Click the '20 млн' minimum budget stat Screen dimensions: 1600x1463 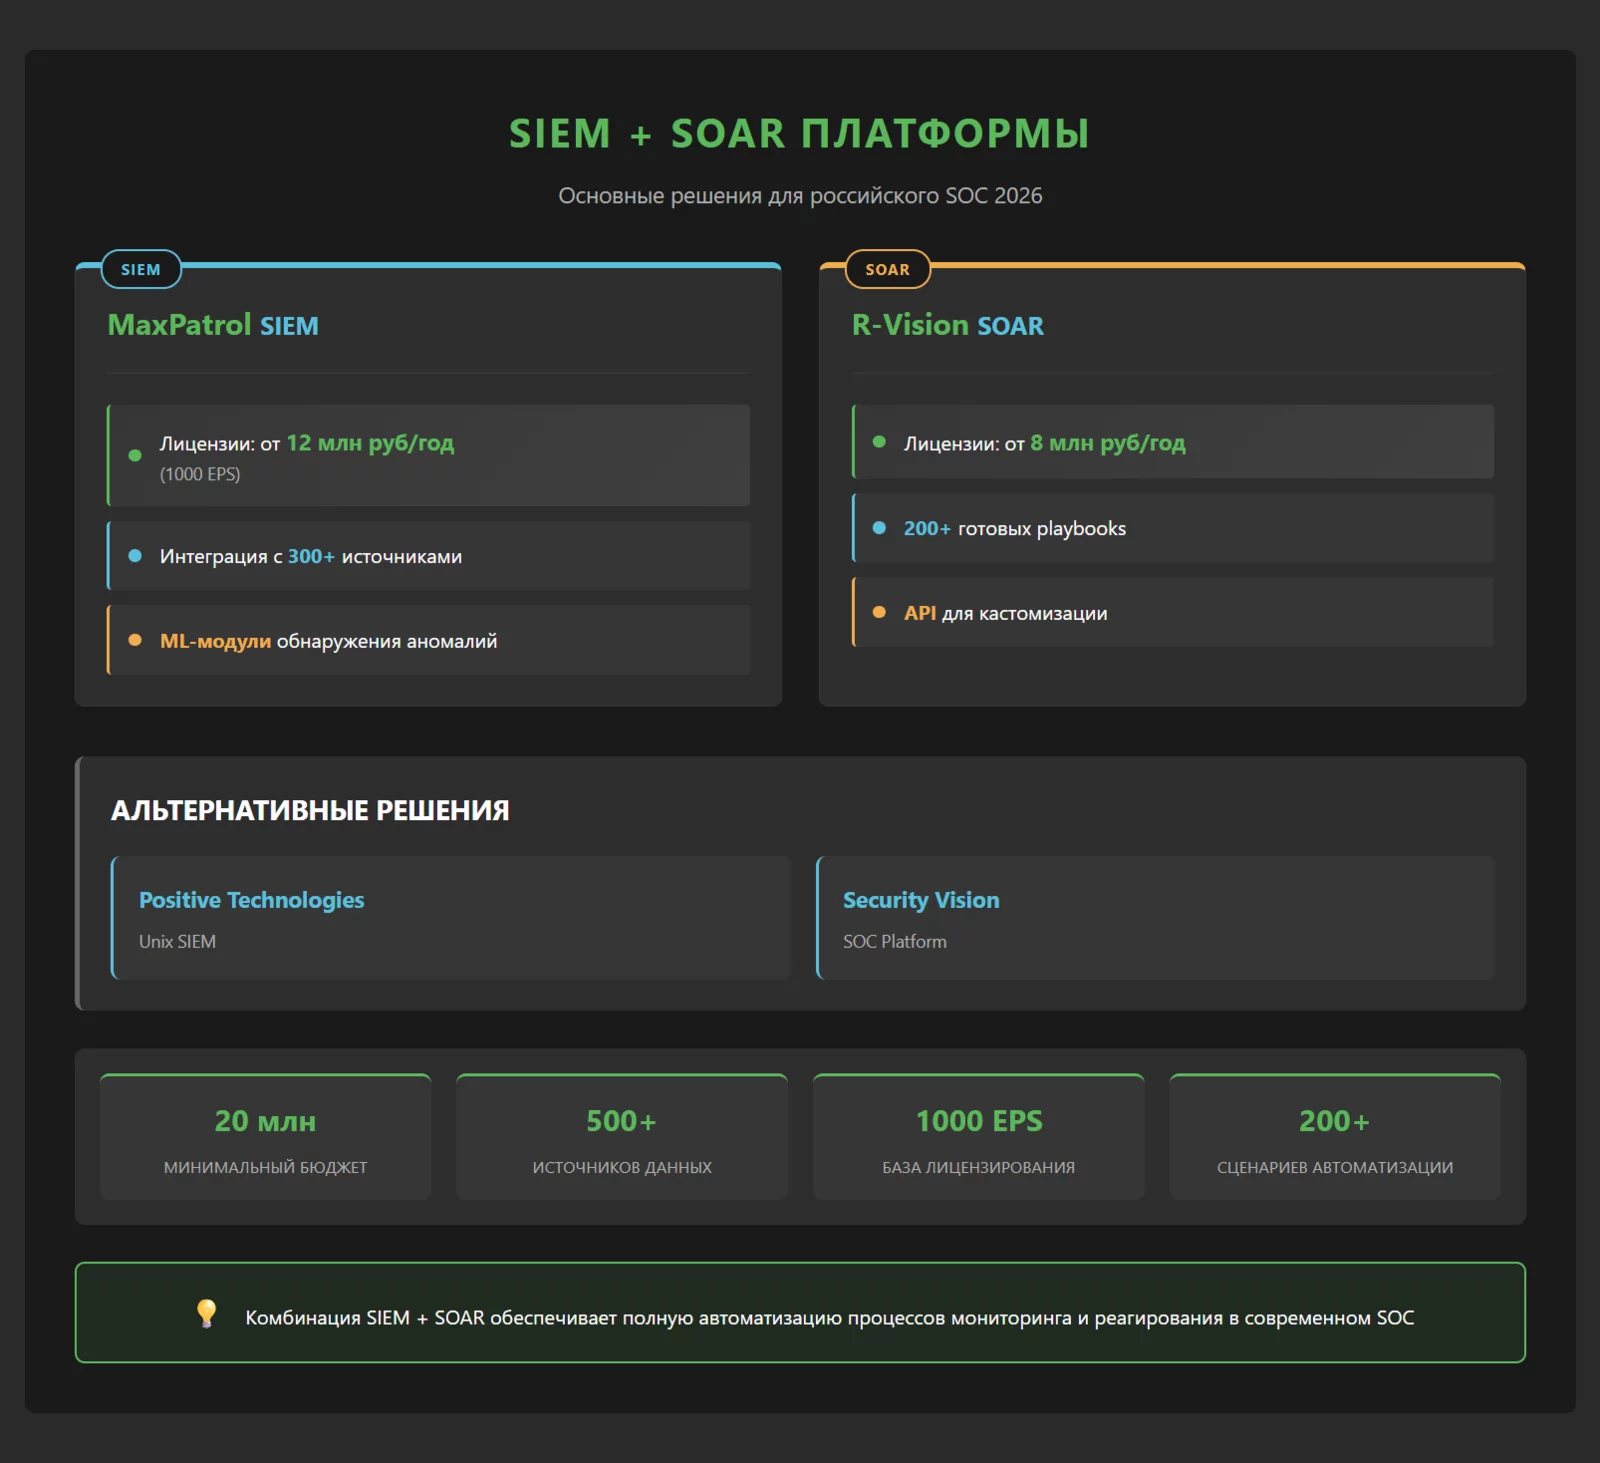265,1121
